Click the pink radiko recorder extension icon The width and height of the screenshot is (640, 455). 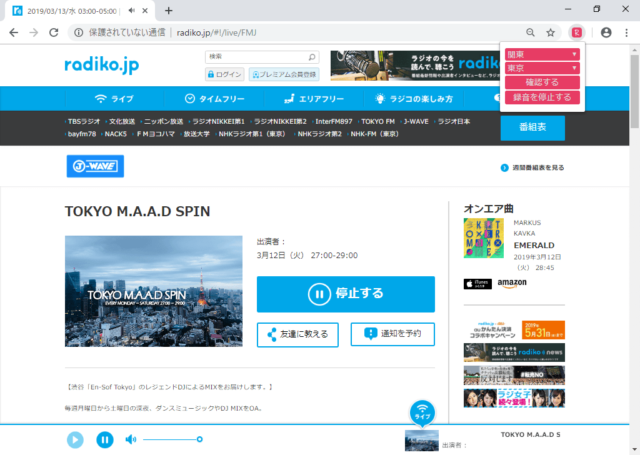[x=576, y=33]
